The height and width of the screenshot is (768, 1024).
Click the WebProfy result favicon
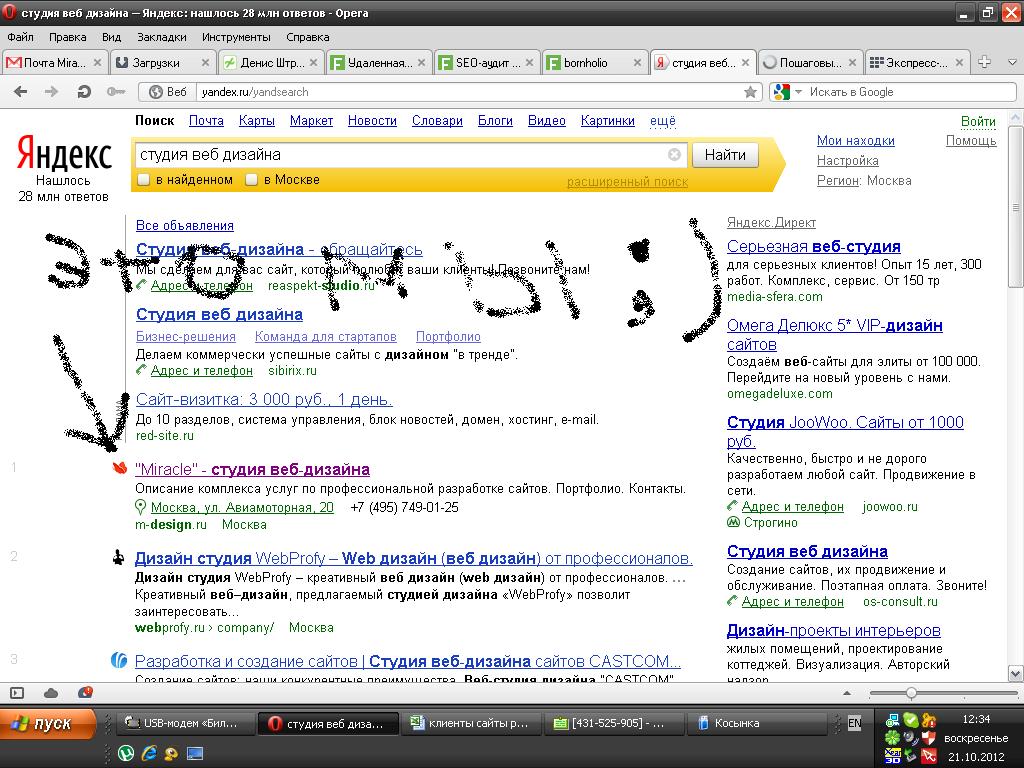(118, 557)
